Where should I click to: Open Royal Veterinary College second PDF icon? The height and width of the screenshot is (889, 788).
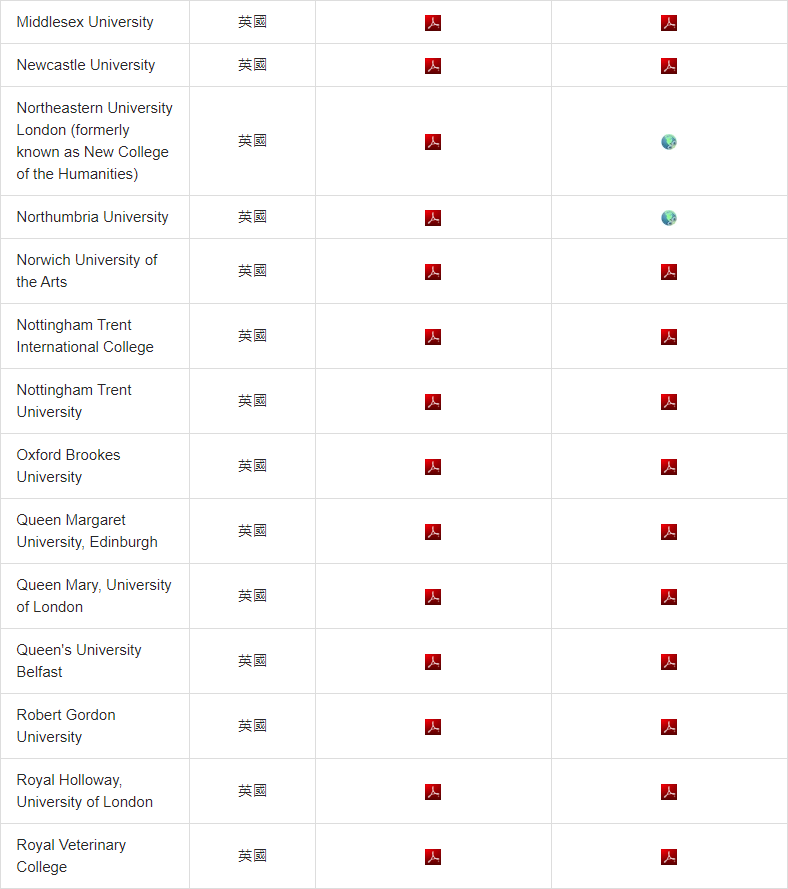(669, 857)
